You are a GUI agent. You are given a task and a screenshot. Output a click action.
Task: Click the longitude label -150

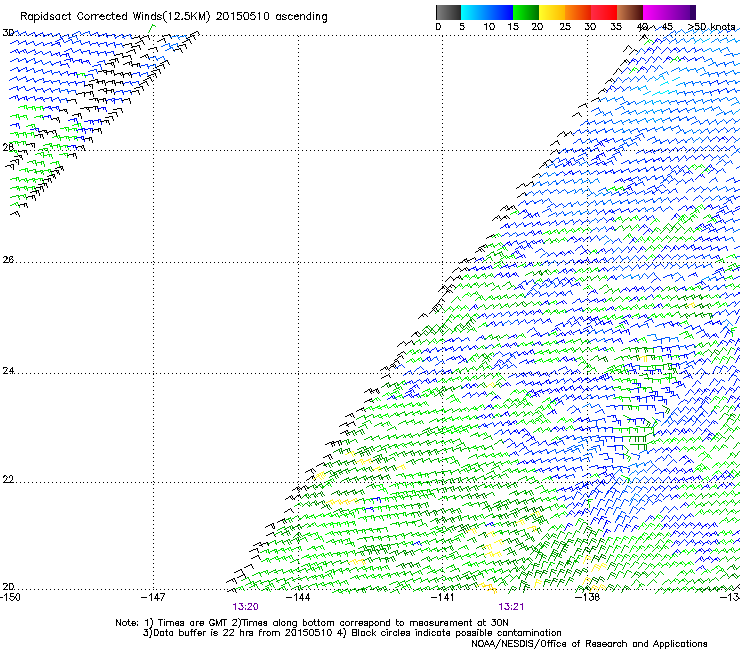tap(10, 597)
